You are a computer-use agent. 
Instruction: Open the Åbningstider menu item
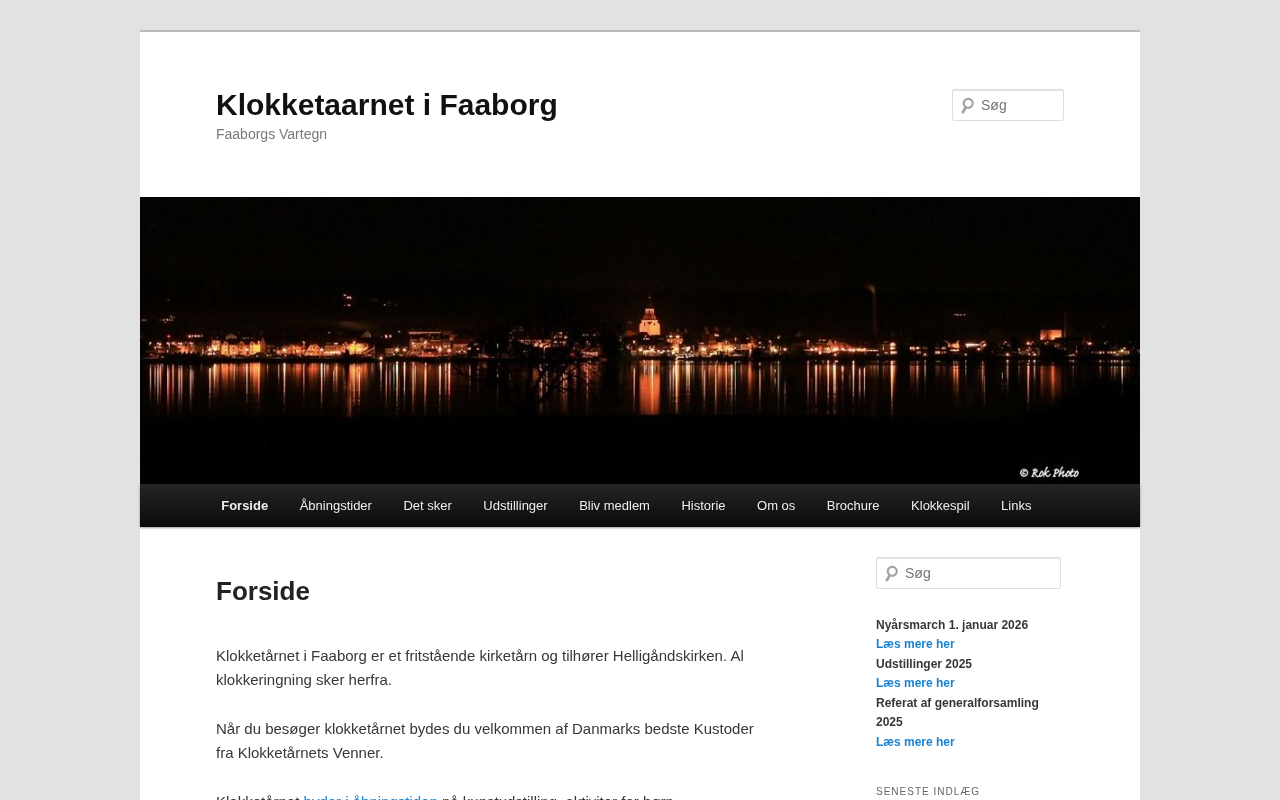[x=336, y=505]
